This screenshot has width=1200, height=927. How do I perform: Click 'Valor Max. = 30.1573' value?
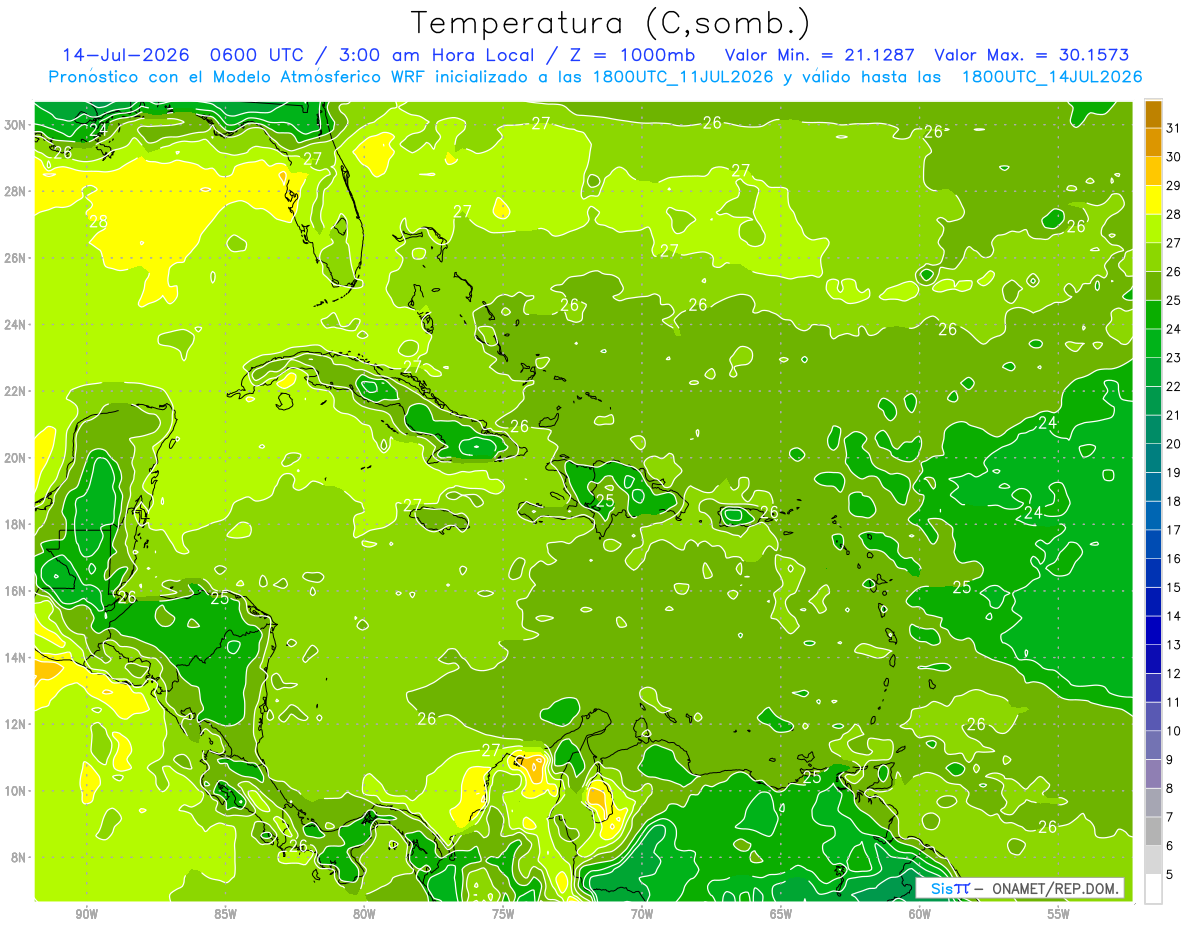pyautogui.click(x=1031, y=54)
